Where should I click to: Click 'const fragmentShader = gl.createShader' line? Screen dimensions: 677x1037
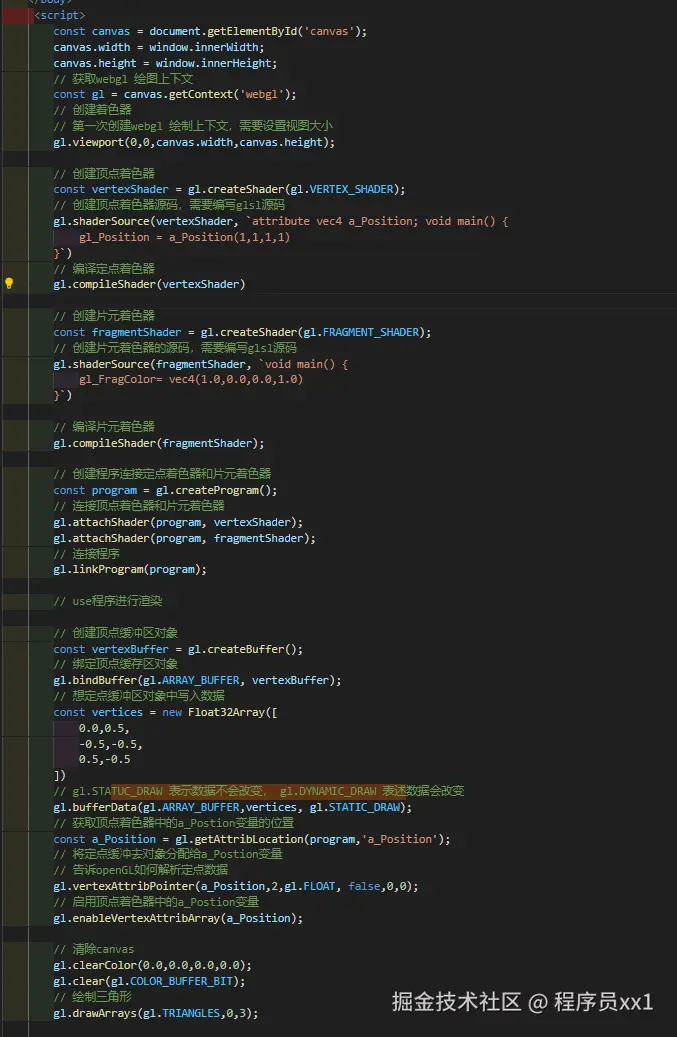coord(242,332)
